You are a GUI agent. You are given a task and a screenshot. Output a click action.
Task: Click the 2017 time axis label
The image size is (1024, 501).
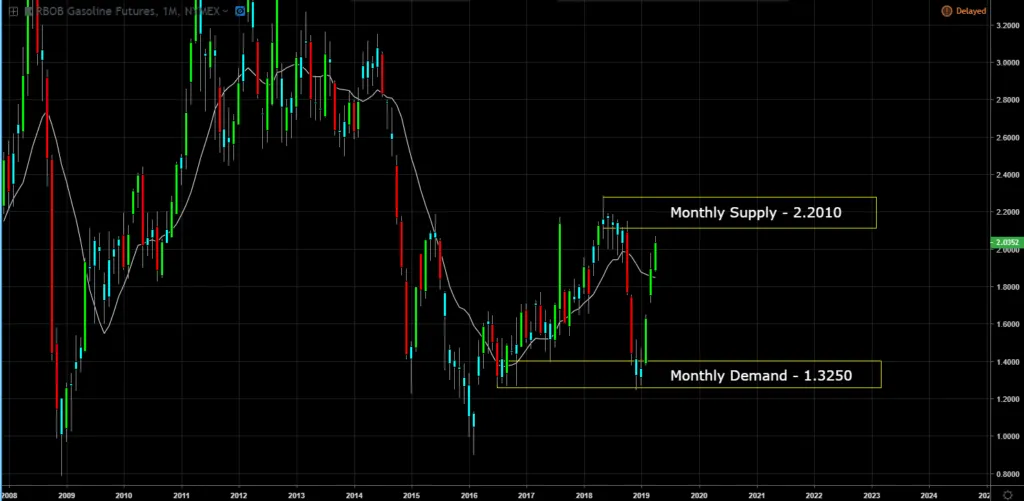point(526,494)
